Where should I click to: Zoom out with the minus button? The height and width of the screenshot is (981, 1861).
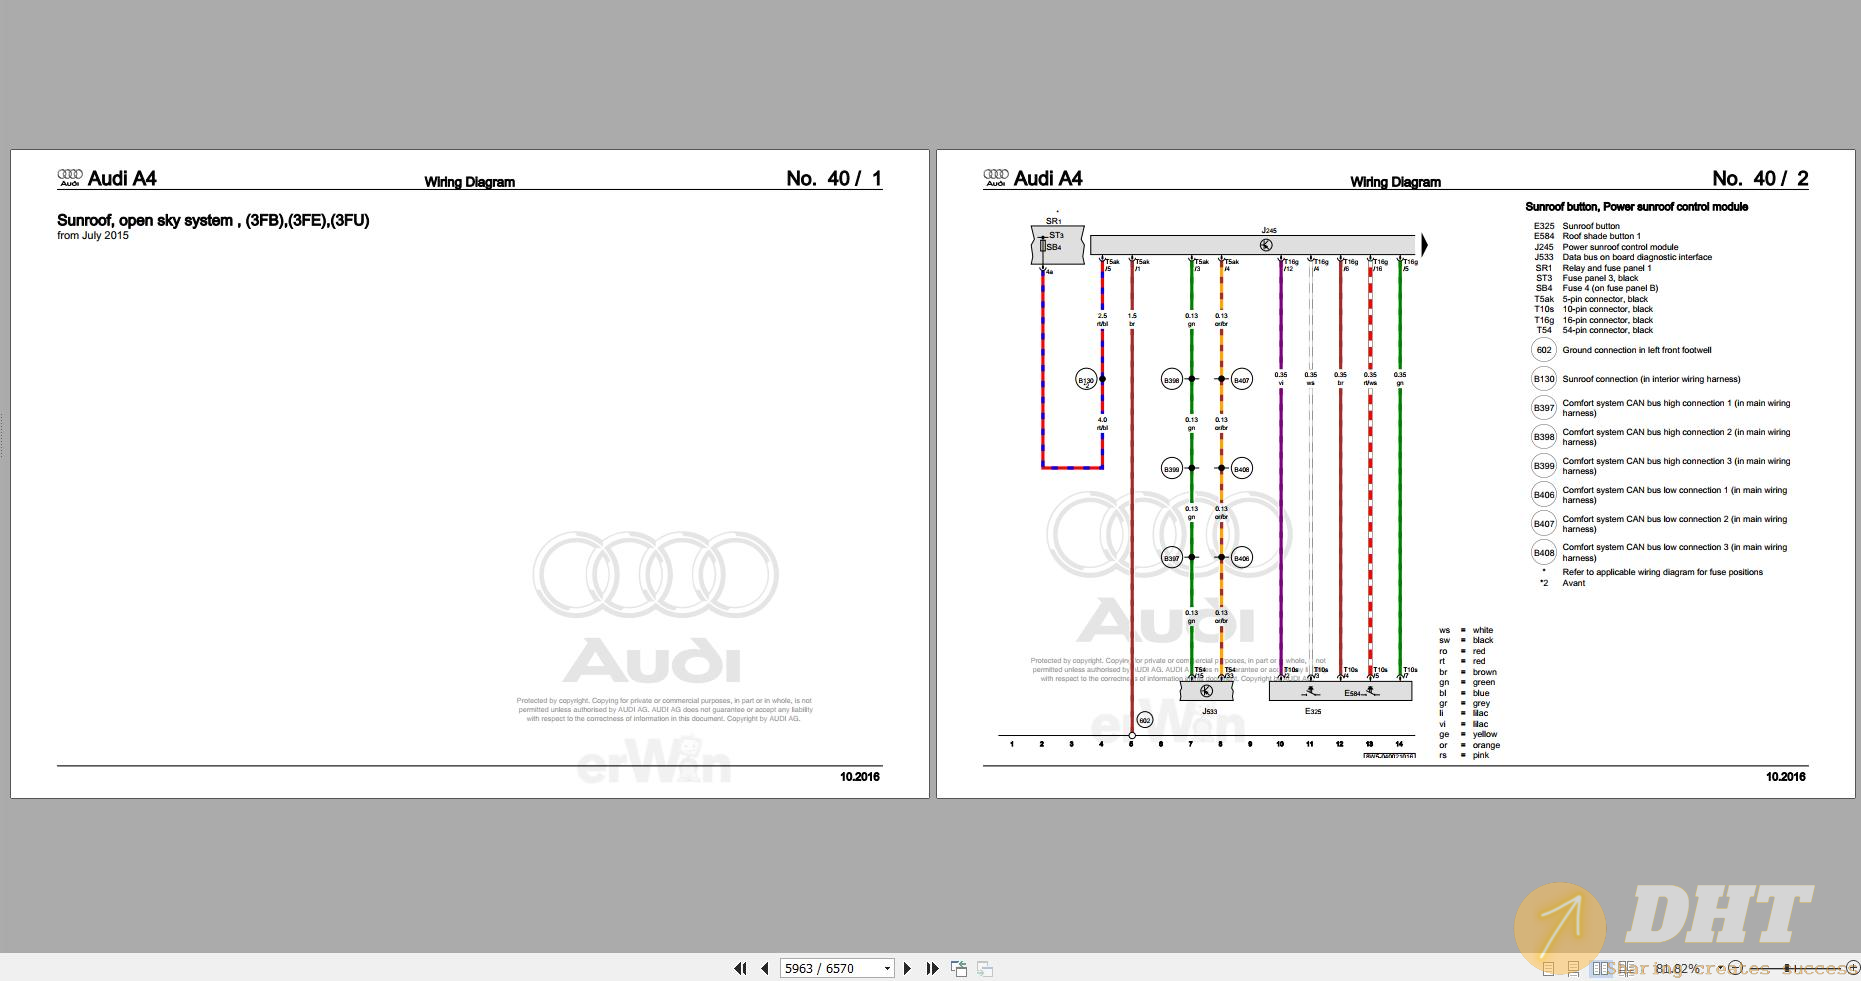click(x=1735, y=968)
